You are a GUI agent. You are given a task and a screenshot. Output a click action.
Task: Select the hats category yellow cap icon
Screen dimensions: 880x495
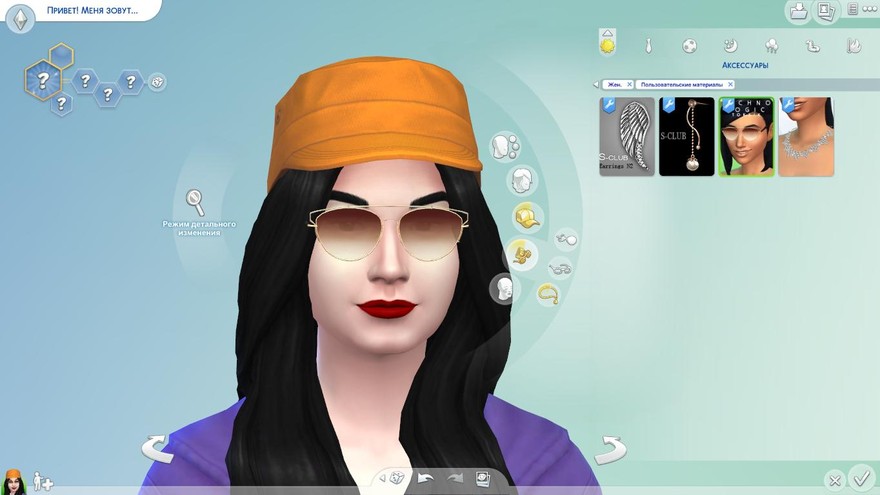pyautogui.click(x=528, y=218)
